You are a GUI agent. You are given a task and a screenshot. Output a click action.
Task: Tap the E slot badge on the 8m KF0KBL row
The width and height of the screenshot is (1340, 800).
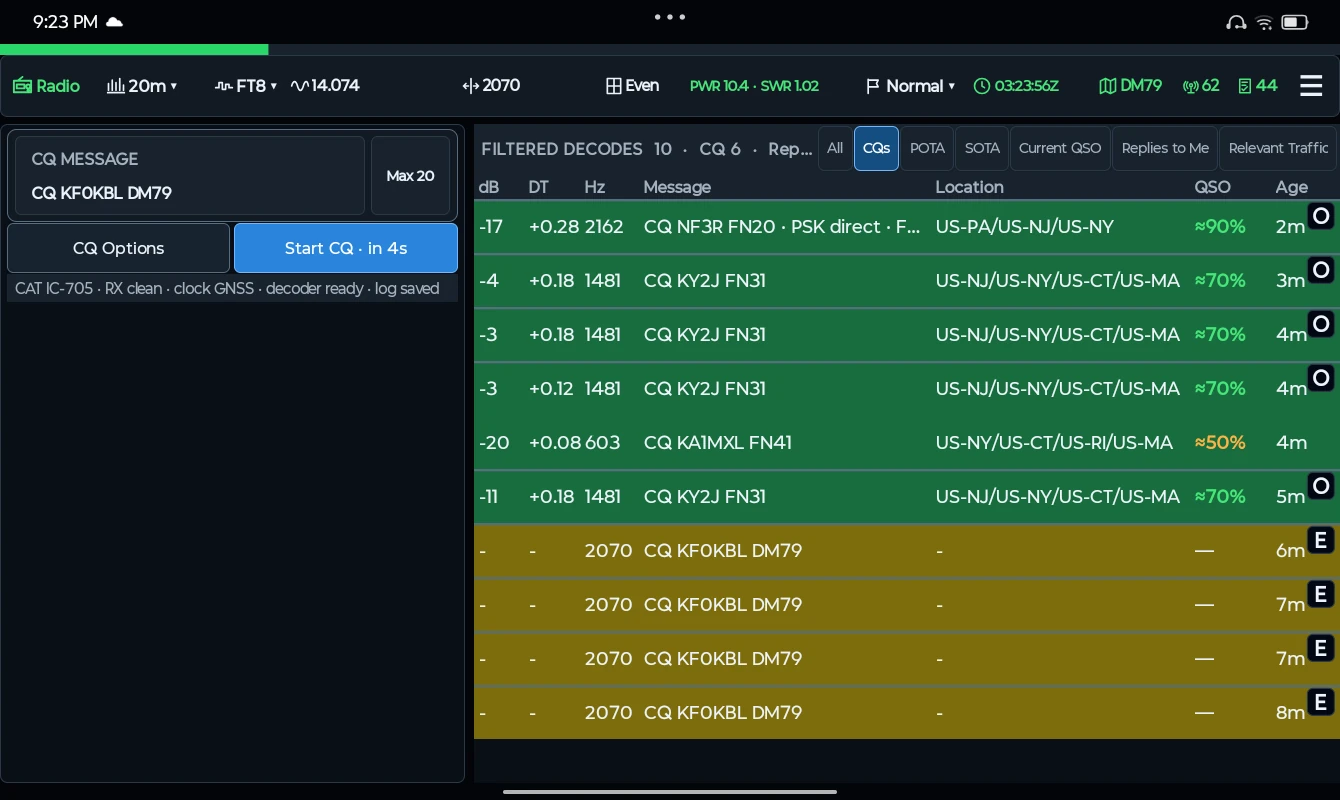point(1321,702)
